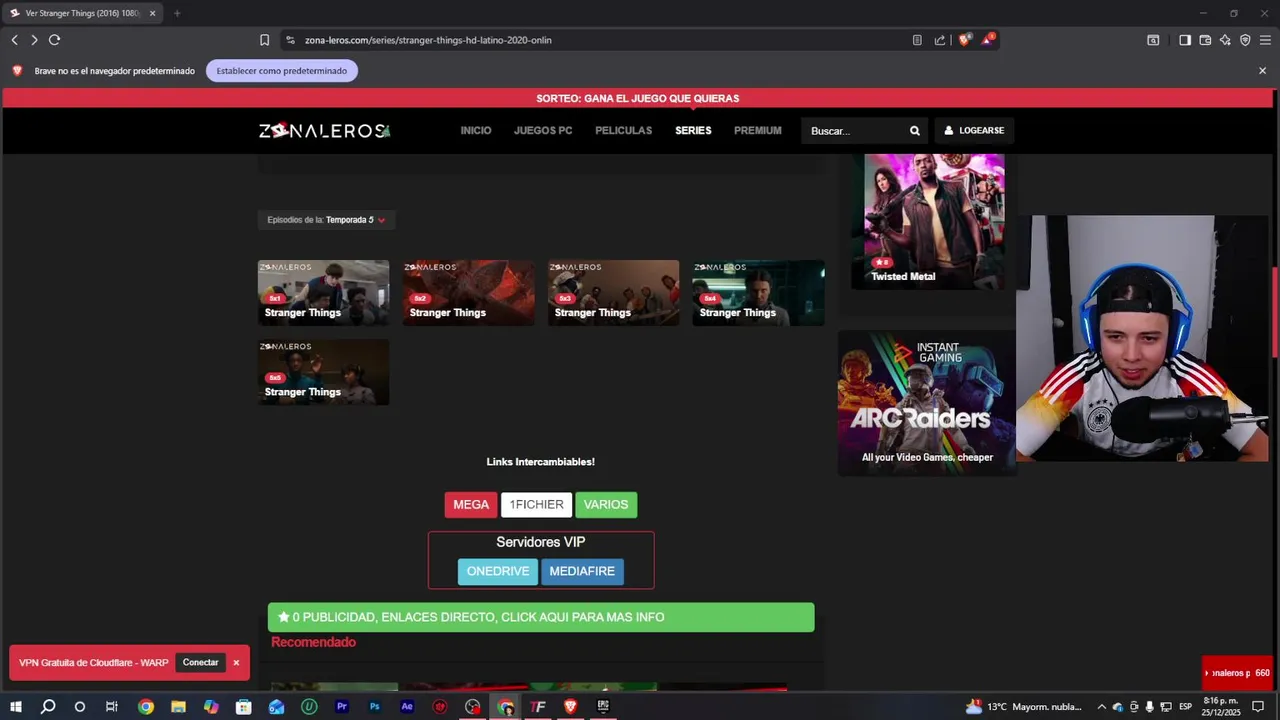
Task: Click the SORTEO giveaway red banner
Action: point(638,98)
